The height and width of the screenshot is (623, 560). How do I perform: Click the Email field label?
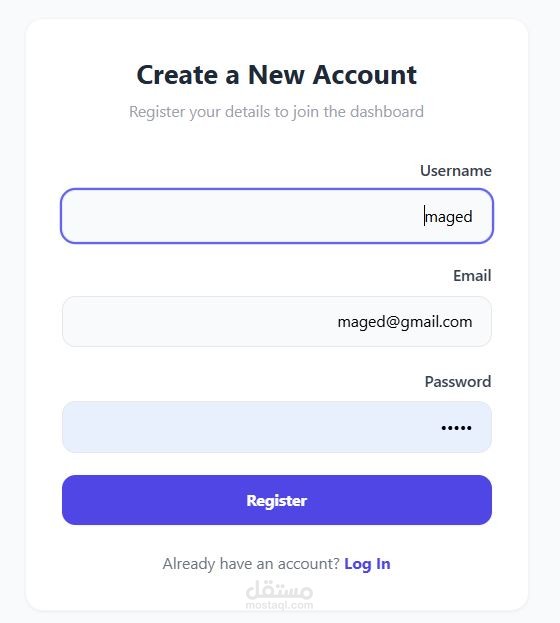[x=472, y=276]
